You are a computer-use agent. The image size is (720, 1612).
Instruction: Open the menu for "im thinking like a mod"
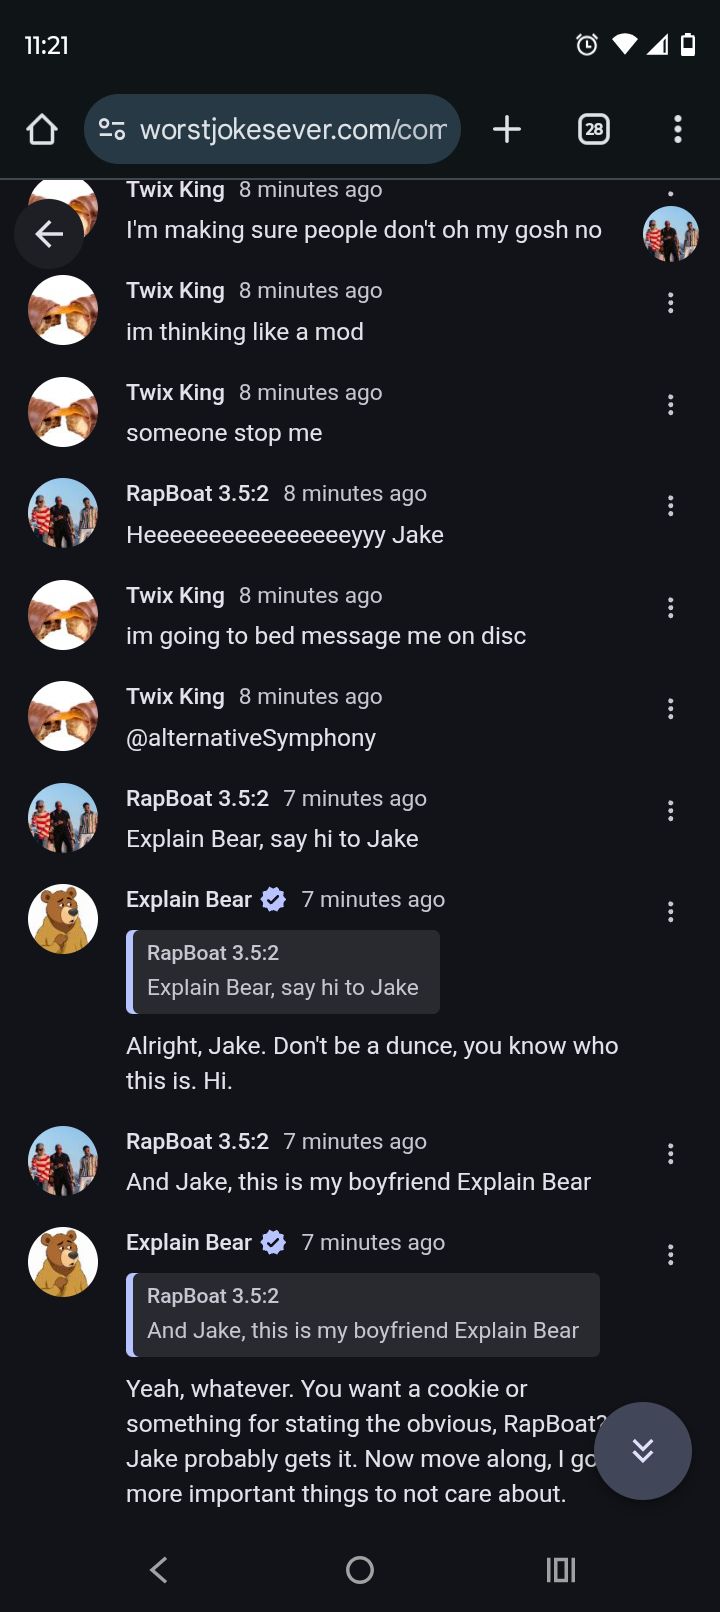(670, 303)
